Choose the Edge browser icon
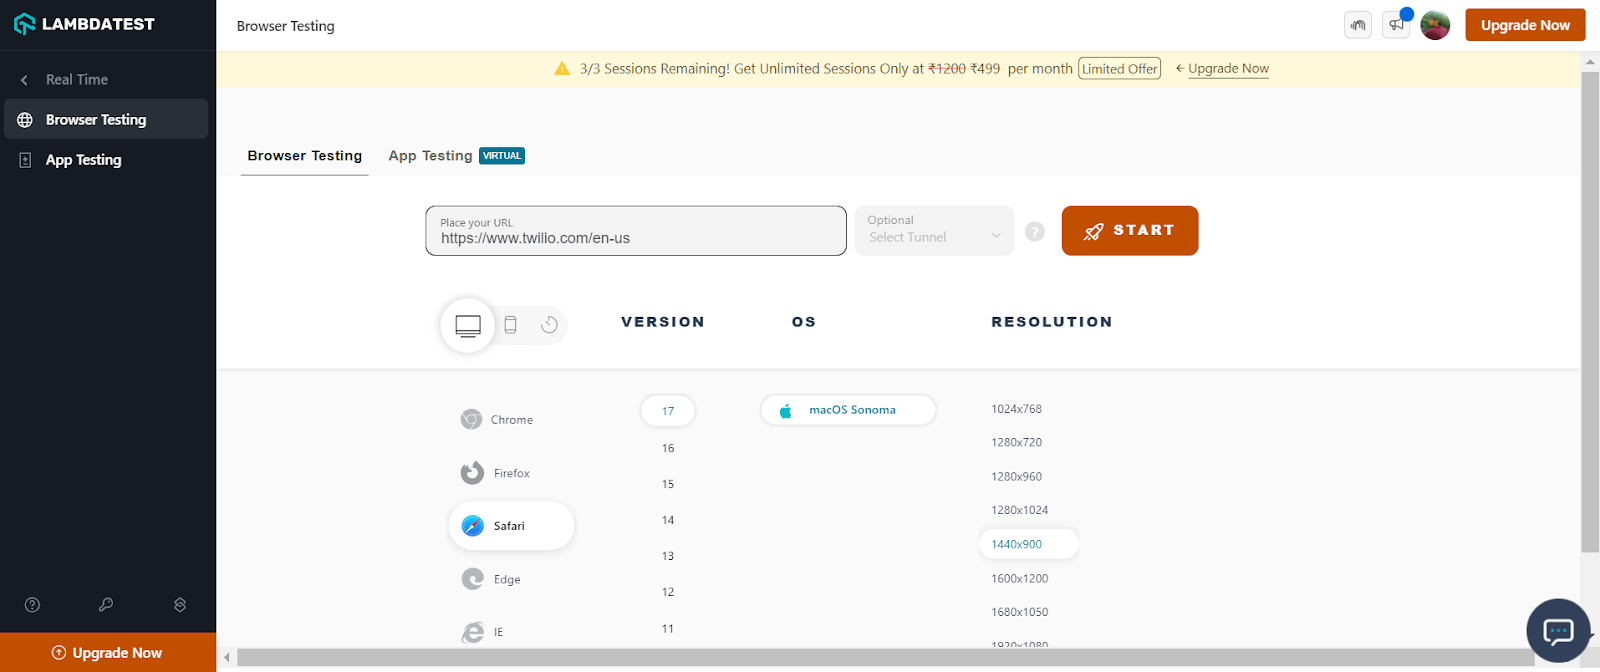 tap(472, 579)
